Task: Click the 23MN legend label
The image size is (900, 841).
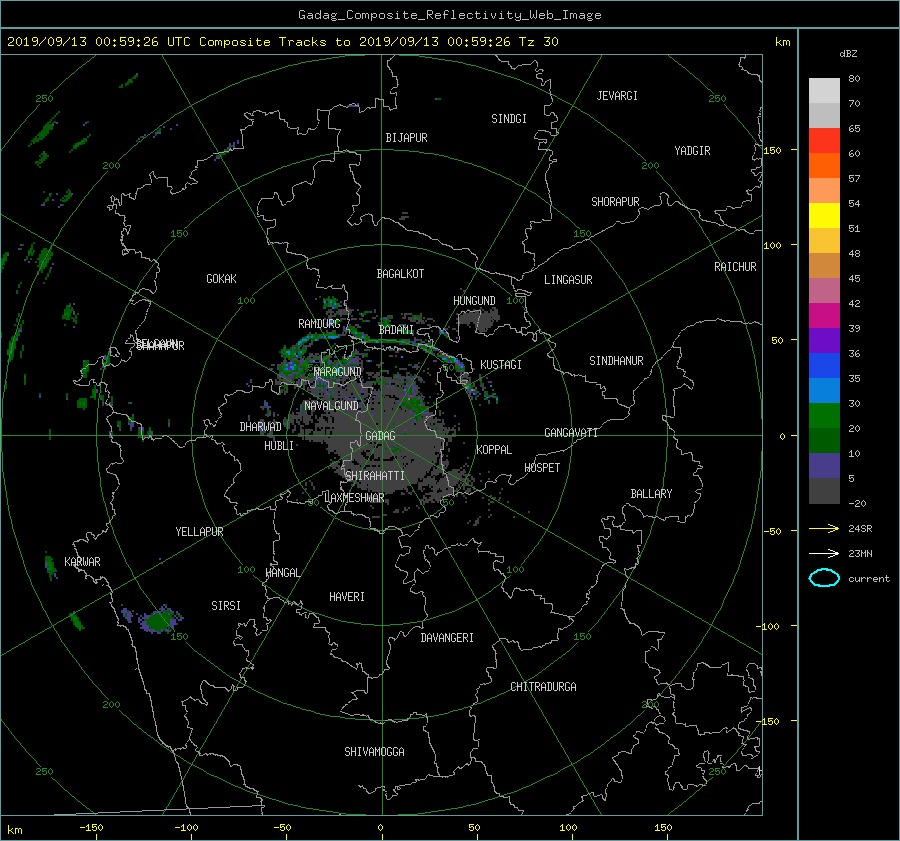Action: (860, 553)
